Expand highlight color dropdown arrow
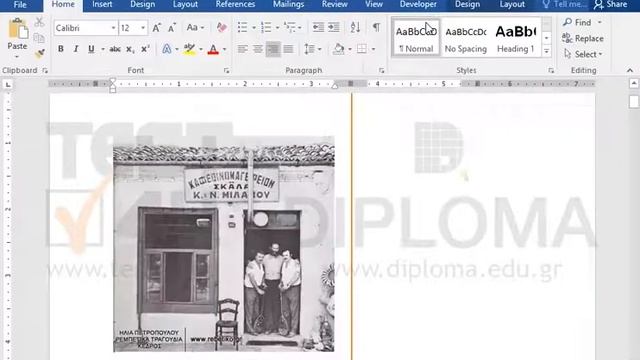This screenshot has width=640, height=360. pyautogui.click(x=201, y=49)
